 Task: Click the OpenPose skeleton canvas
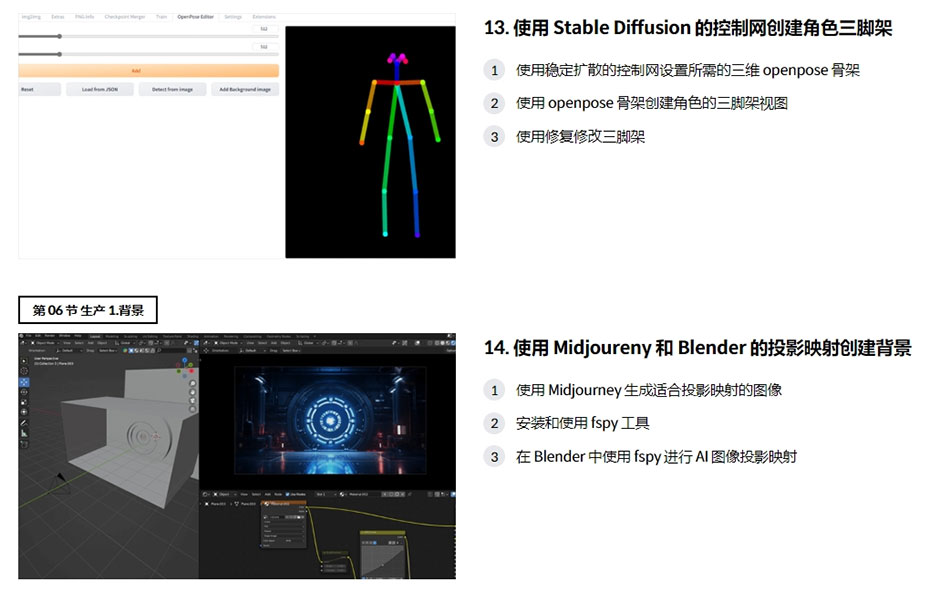pyautogui.click(x=370, y=142)
